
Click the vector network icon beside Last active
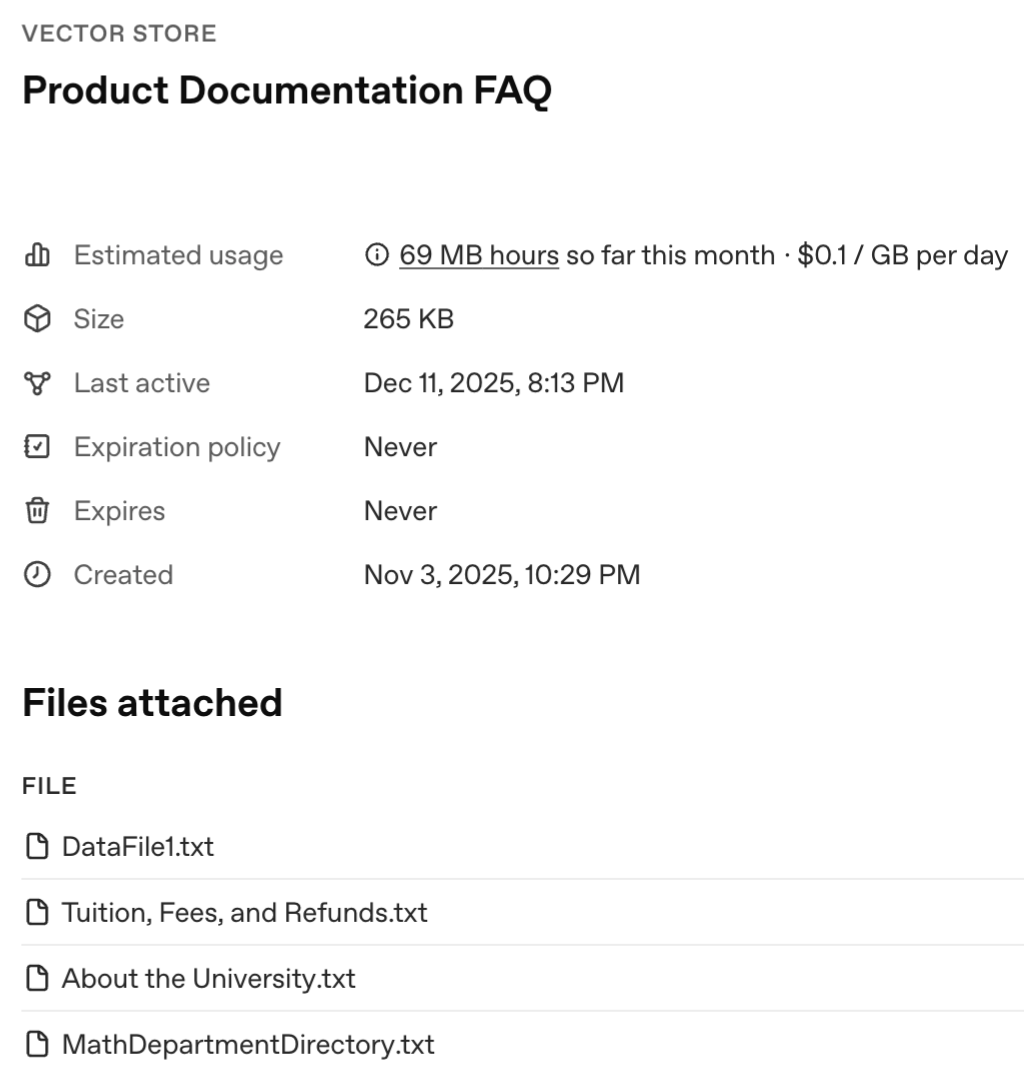[x=37, y=383]
